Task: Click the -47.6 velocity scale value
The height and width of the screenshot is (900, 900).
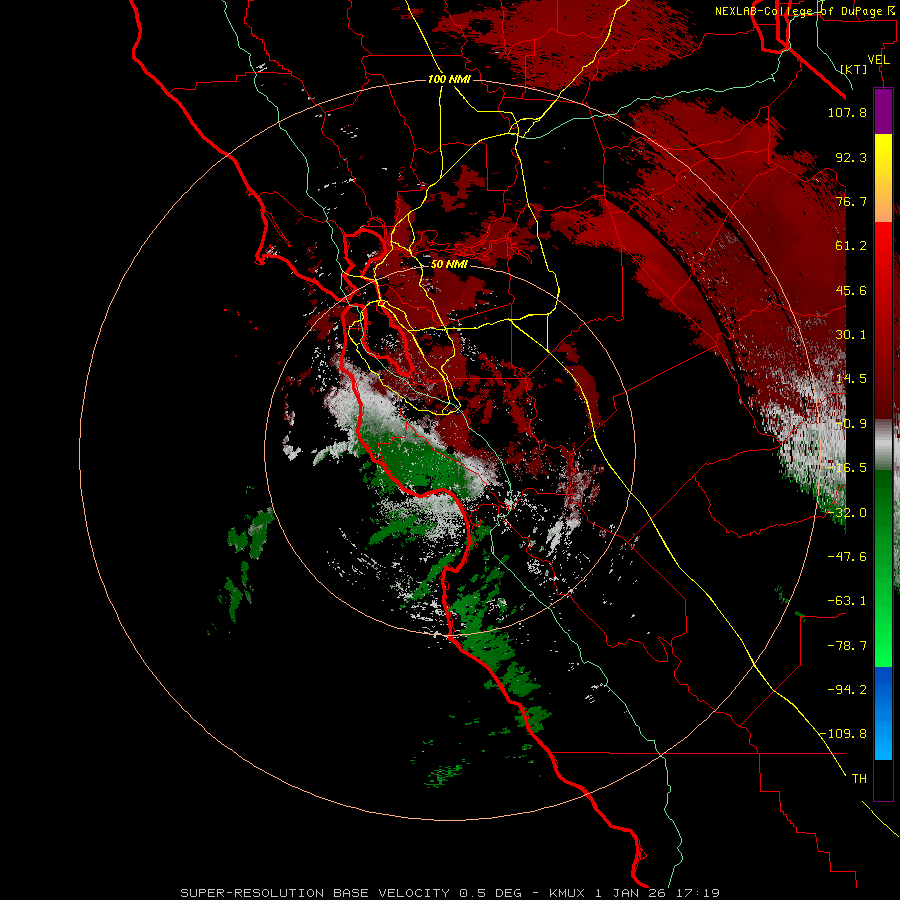Action: (847, 557)
